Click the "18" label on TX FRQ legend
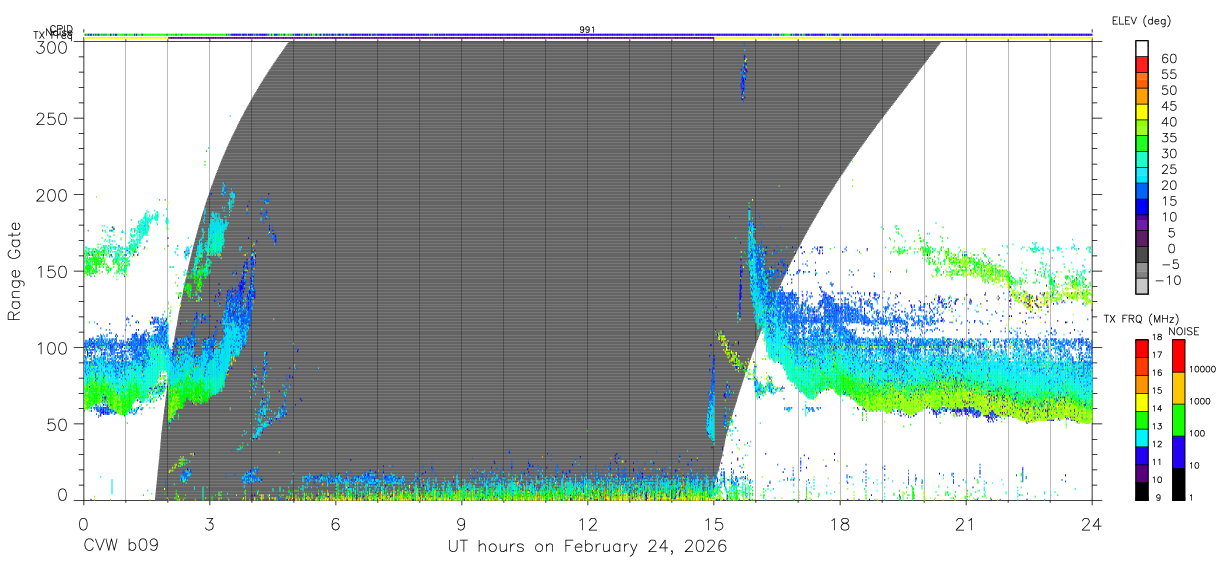The image size is (1228, 567). click(1159, 338)
